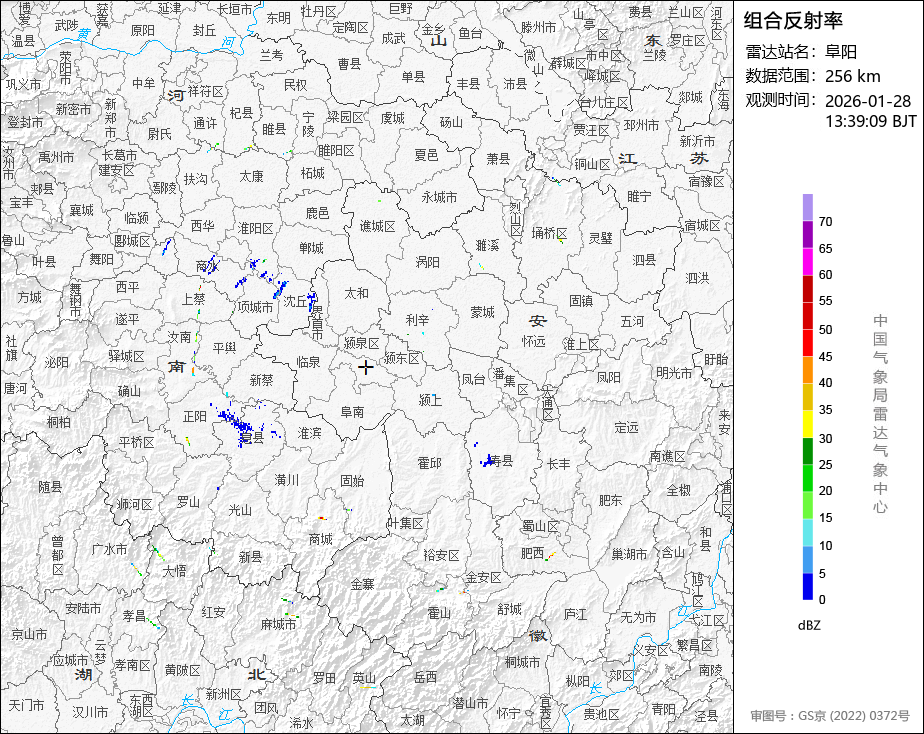Click the legend value 20
Image resolution: width=924 pixels, height=734 pixels.
click(826, 491)
